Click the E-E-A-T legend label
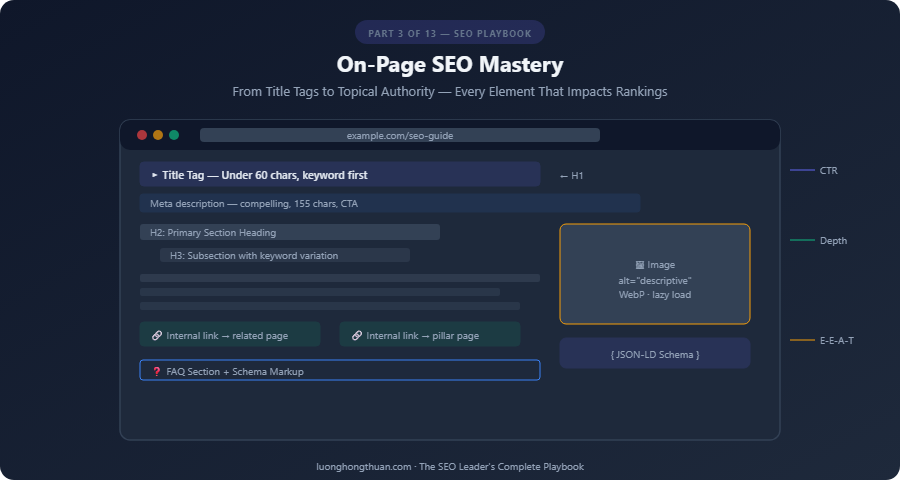The height and width of the screenshot is (480, 900). [836, 340]
